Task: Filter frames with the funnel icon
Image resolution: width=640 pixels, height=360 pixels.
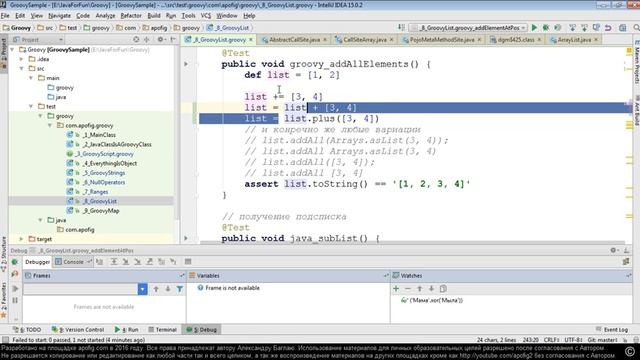Action: pos(180,289)
